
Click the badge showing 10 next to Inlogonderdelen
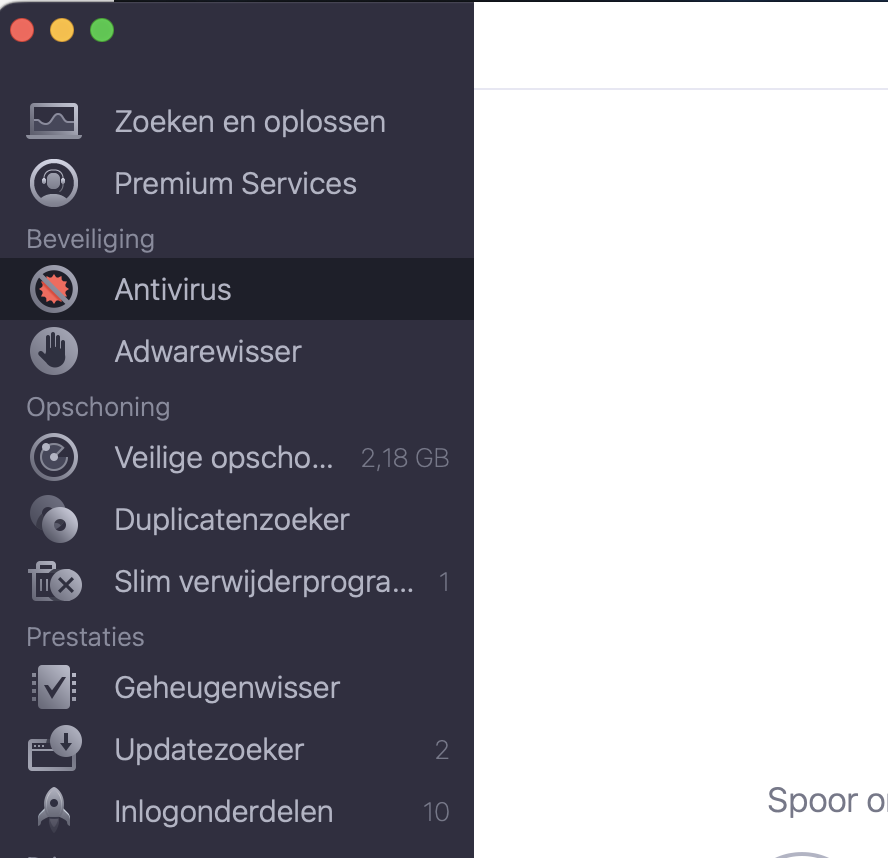point(437,812)
